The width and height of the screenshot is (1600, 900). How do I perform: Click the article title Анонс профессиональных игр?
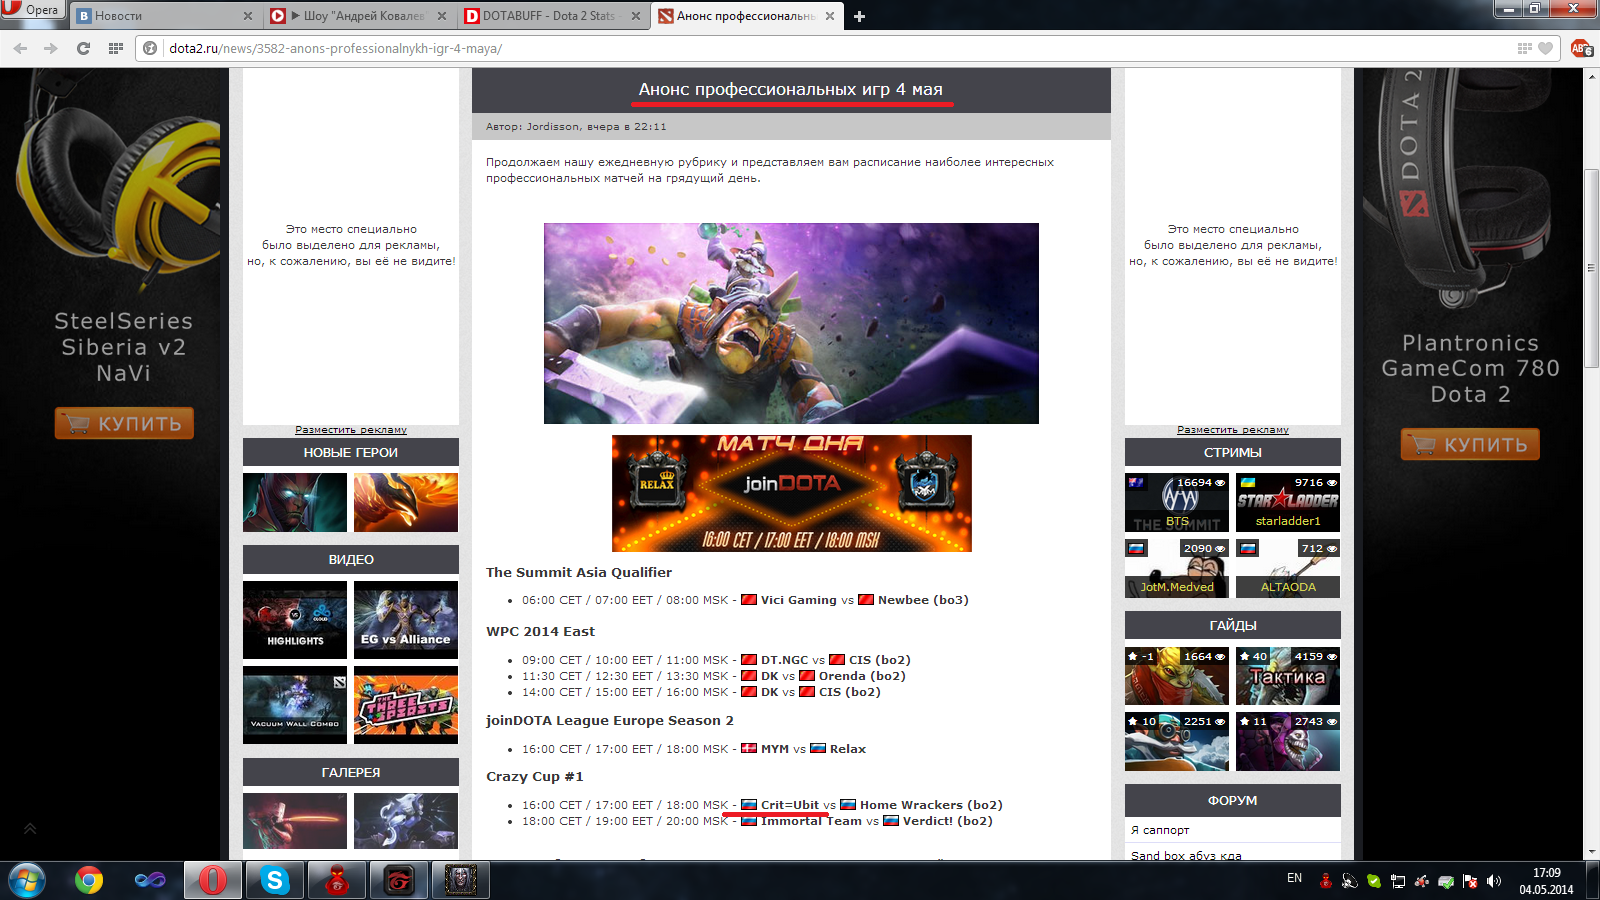pyautogui.click(x=790, y=89)
